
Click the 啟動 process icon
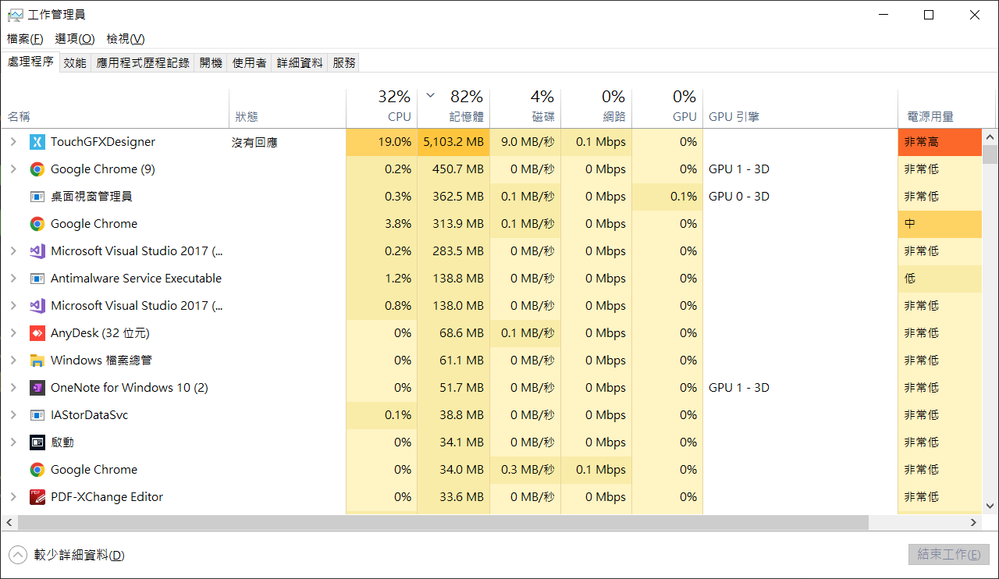pos(37,443)
